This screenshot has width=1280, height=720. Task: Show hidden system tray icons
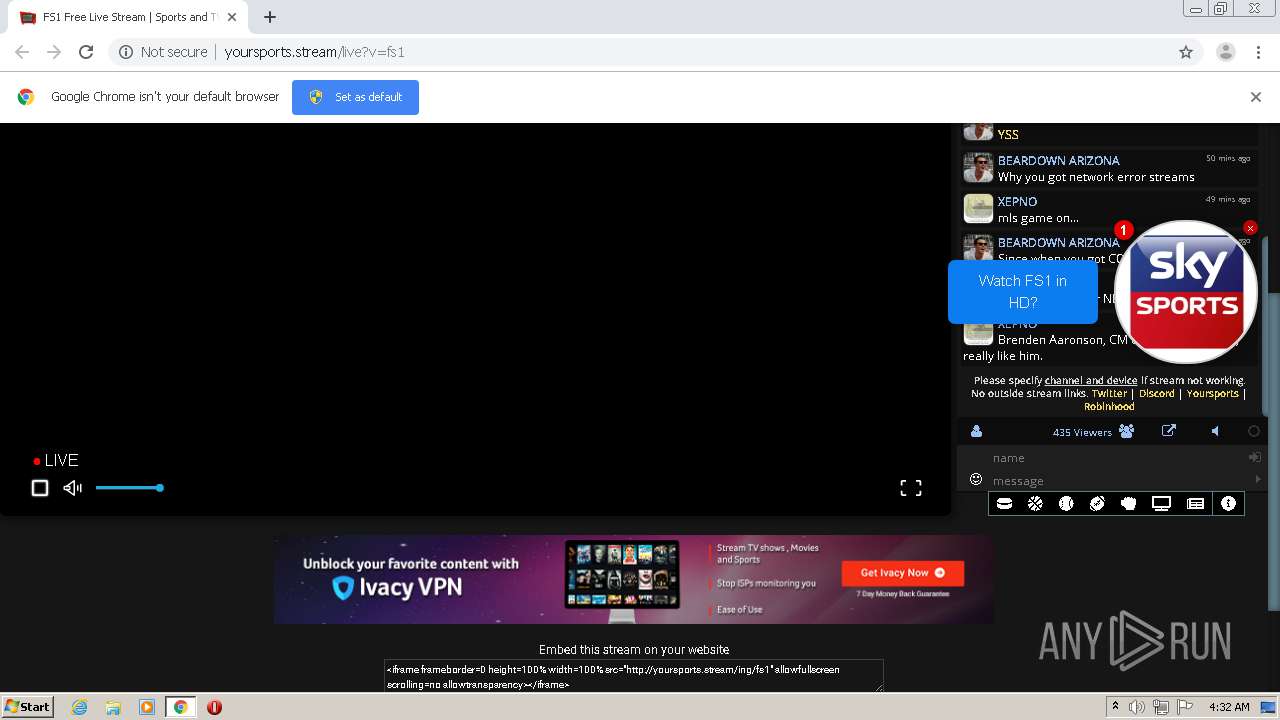[x=1115, y=706]
